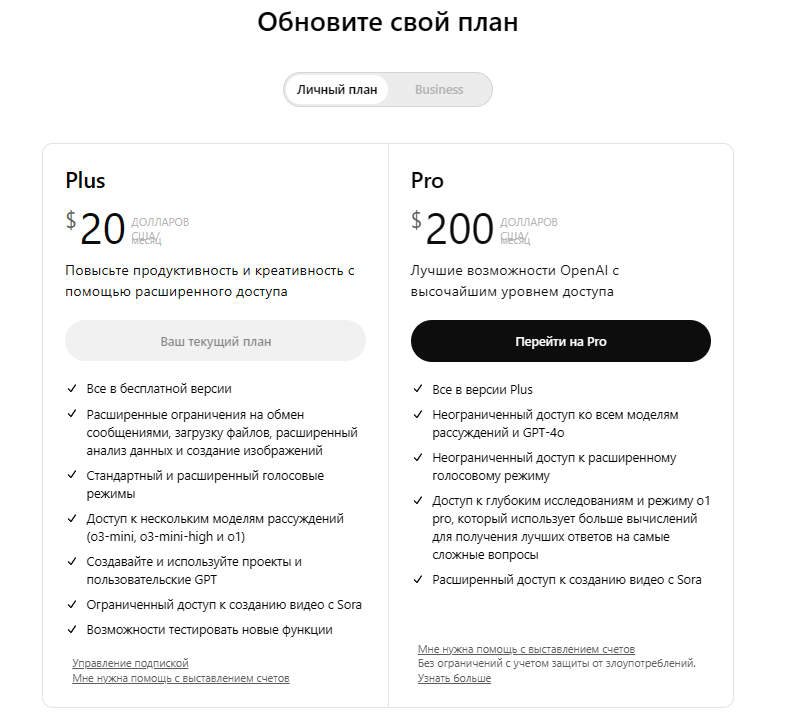This screenshot has height=712, width=787.
Task: Select the Личный план tab
Action: click(x=337, y=90)
